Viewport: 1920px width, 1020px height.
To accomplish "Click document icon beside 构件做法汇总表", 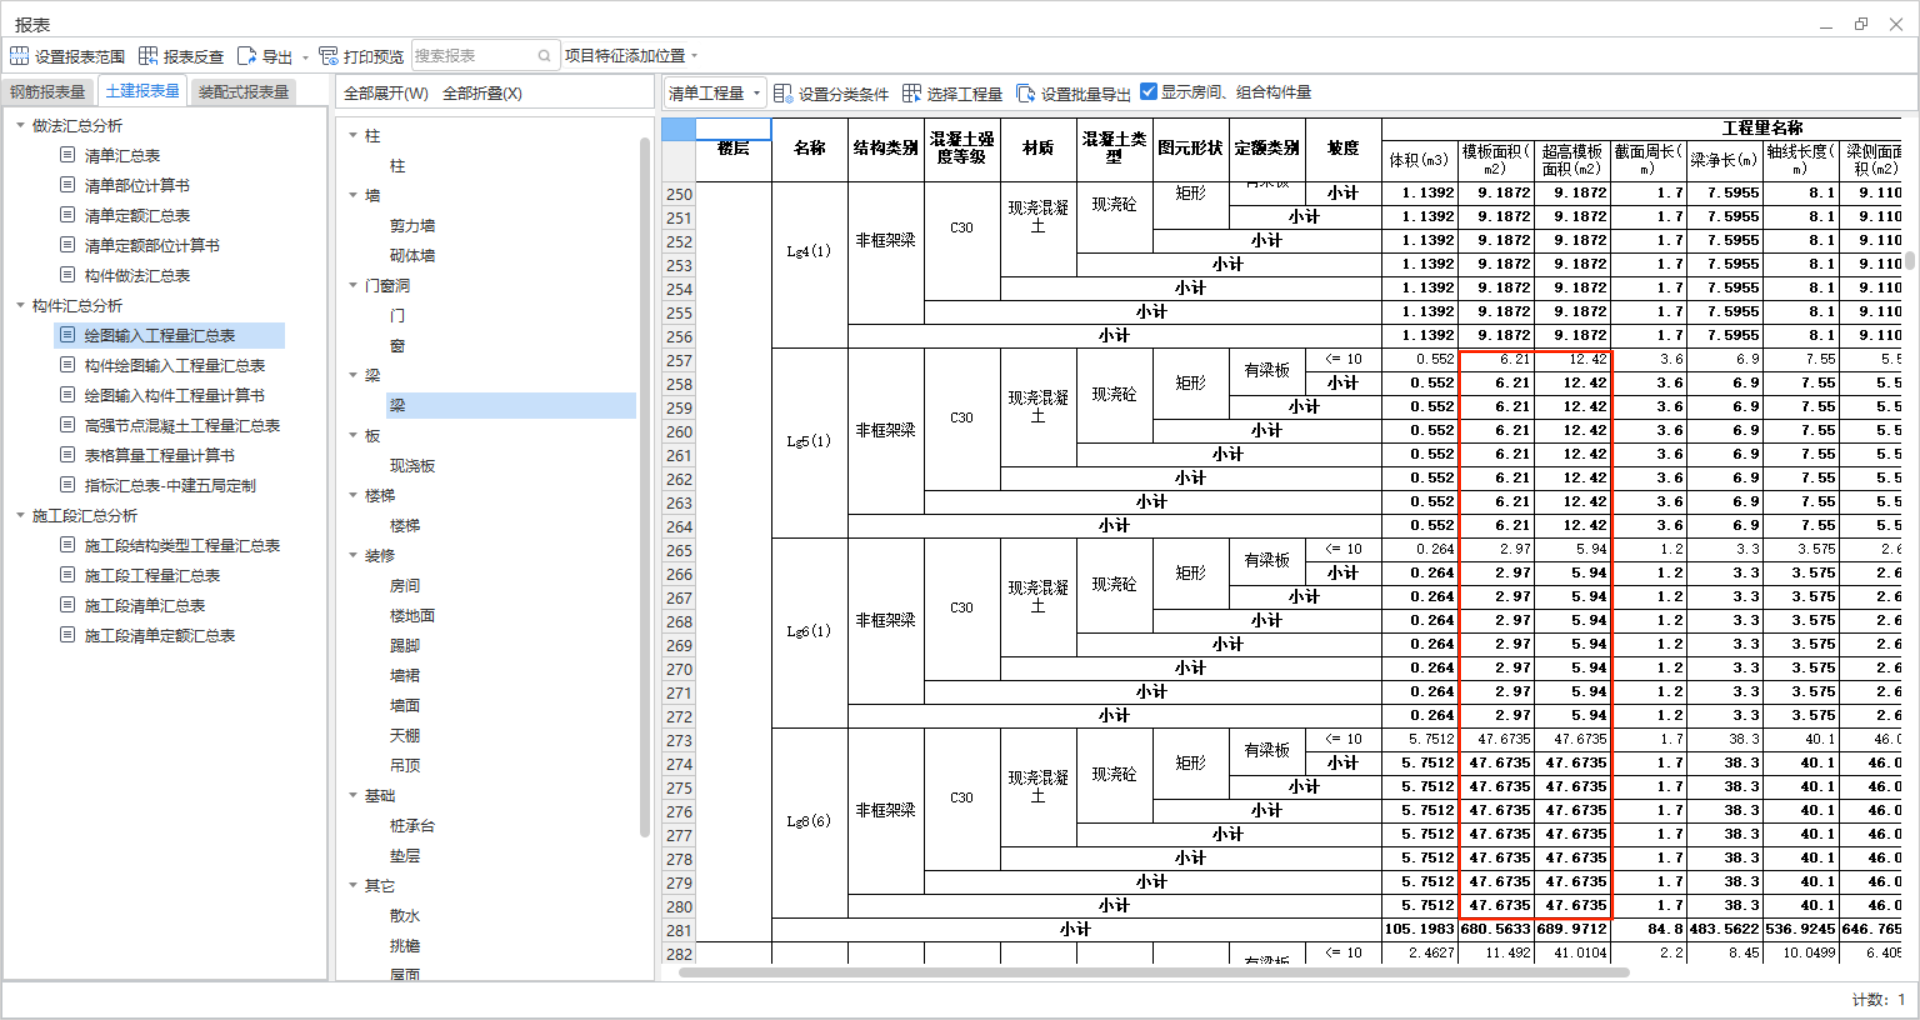I will pyautogui.click(x=67, y=275).
